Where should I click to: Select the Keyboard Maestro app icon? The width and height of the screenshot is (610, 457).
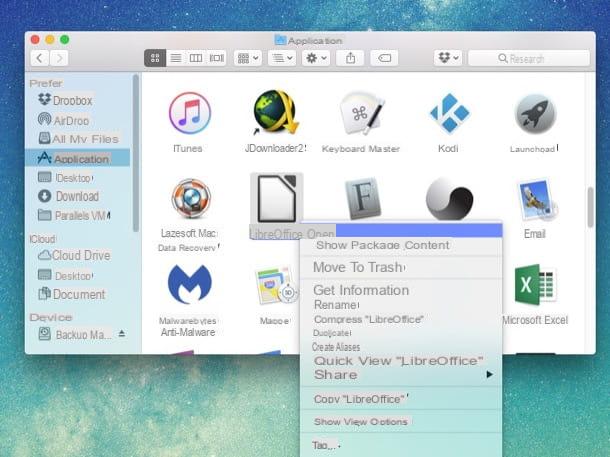[x=362, y=113]
